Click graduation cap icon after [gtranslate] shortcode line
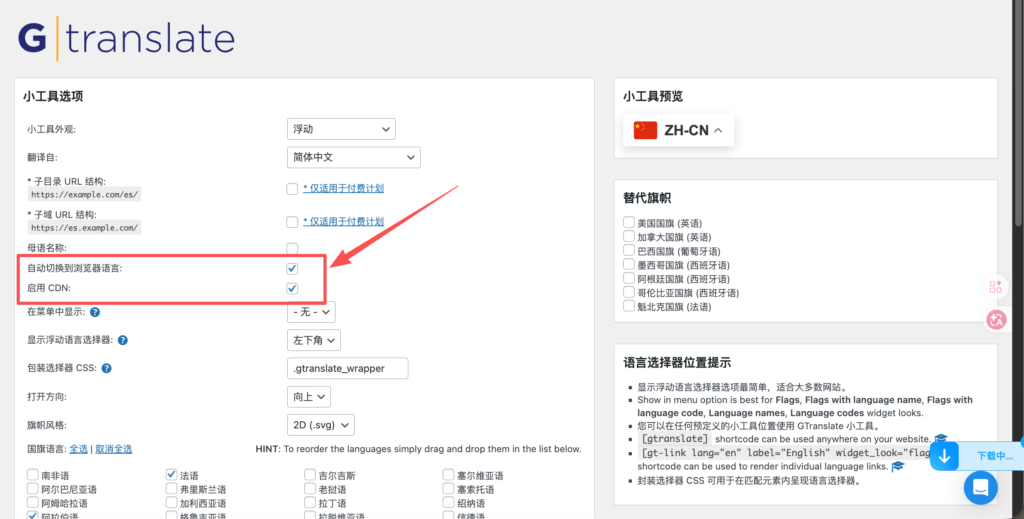The width and height of the screenshot is (1024, 519). click(x=940, y=439)
